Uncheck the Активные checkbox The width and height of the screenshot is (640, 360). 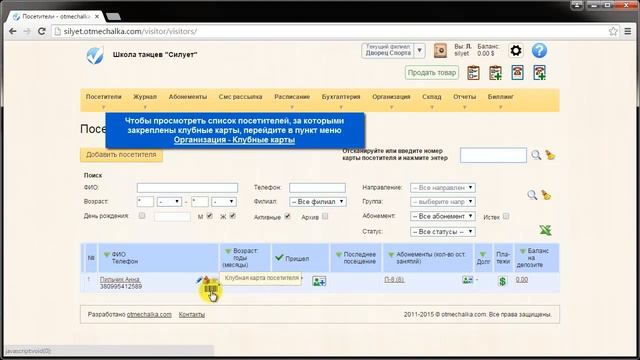pos(287,216)
